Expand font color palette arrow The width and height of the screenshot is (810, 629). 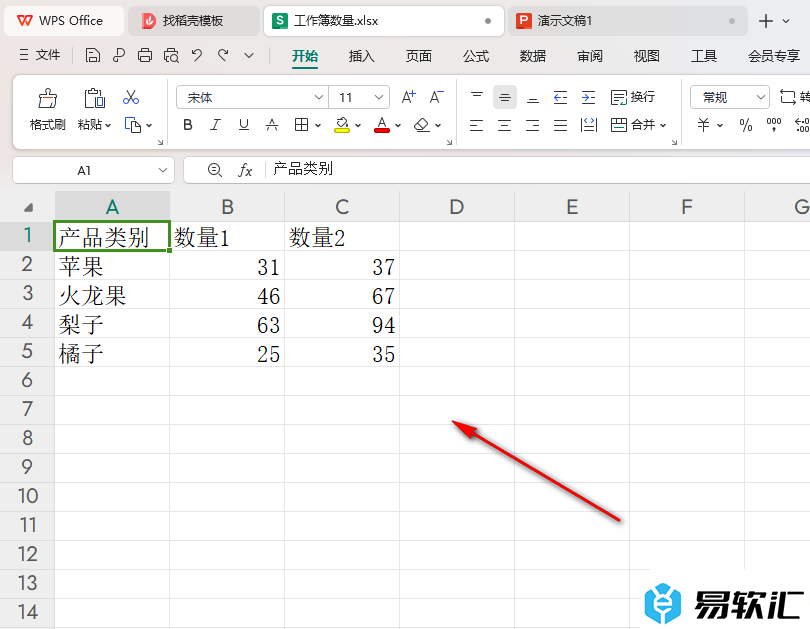click(398, 125)
